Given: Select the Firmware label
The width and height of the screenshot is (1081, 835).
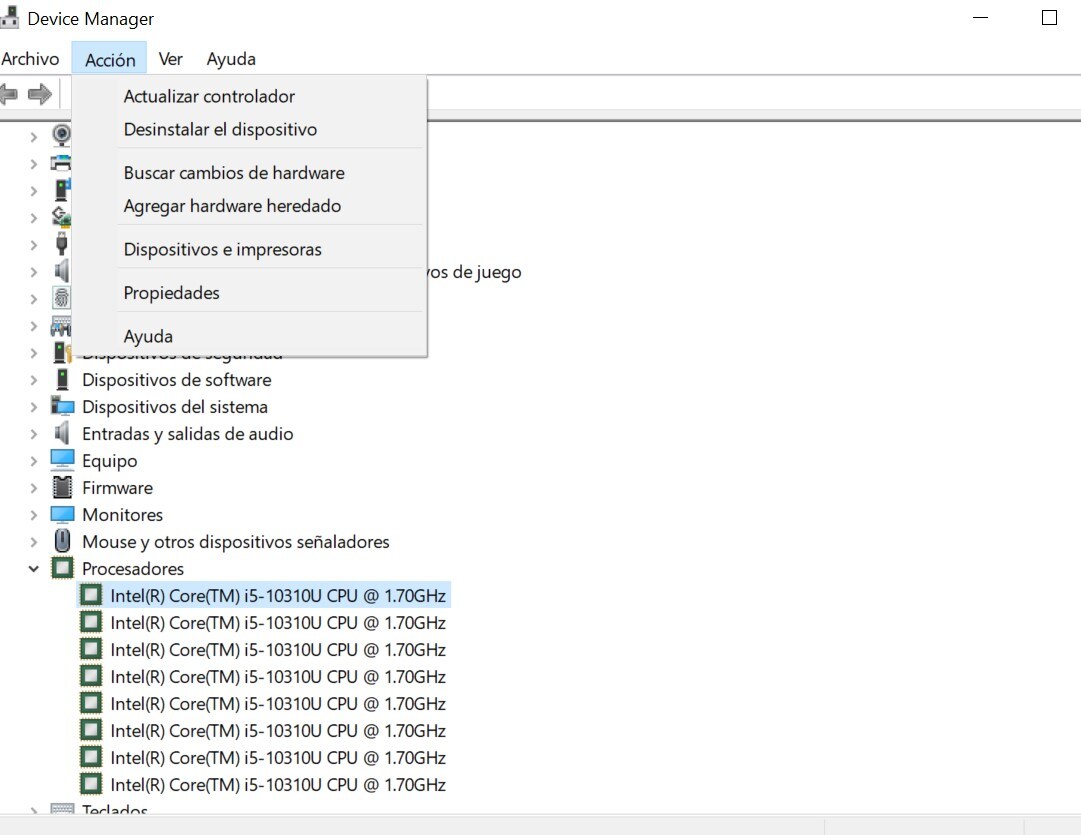Looking at the screenshot, I should 117,487.
